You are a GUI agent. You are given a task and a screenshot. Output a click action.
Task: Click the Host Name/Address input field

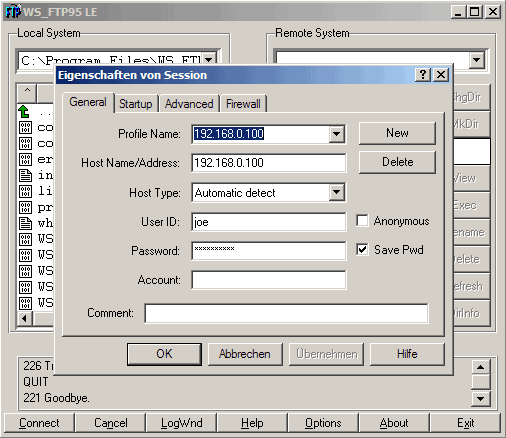click(269, 163)
